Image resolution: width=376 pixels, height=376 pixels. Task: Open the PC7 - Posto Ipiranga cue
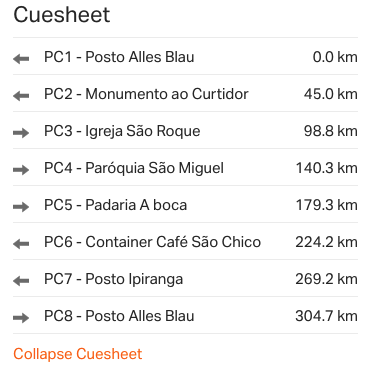[185, 278]
